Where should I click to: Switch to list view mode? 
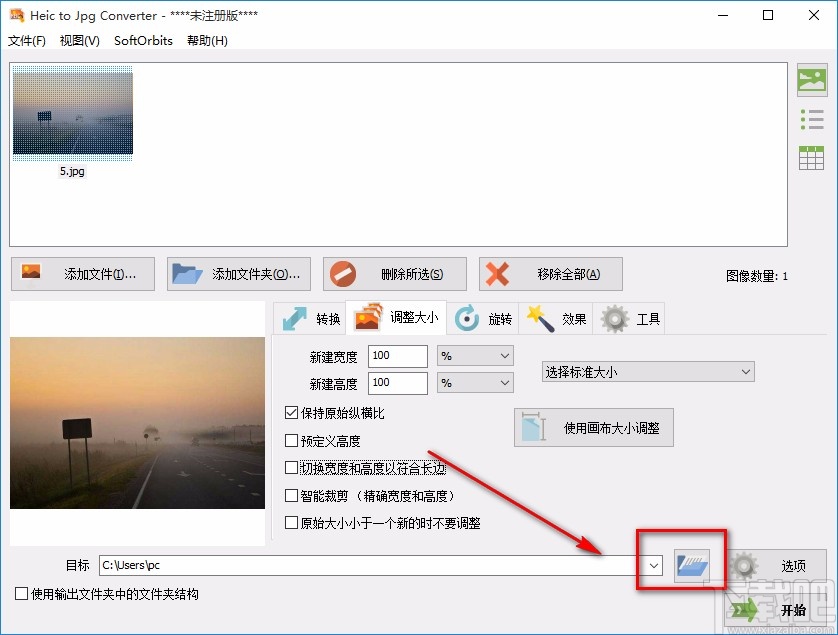(812, 118)
